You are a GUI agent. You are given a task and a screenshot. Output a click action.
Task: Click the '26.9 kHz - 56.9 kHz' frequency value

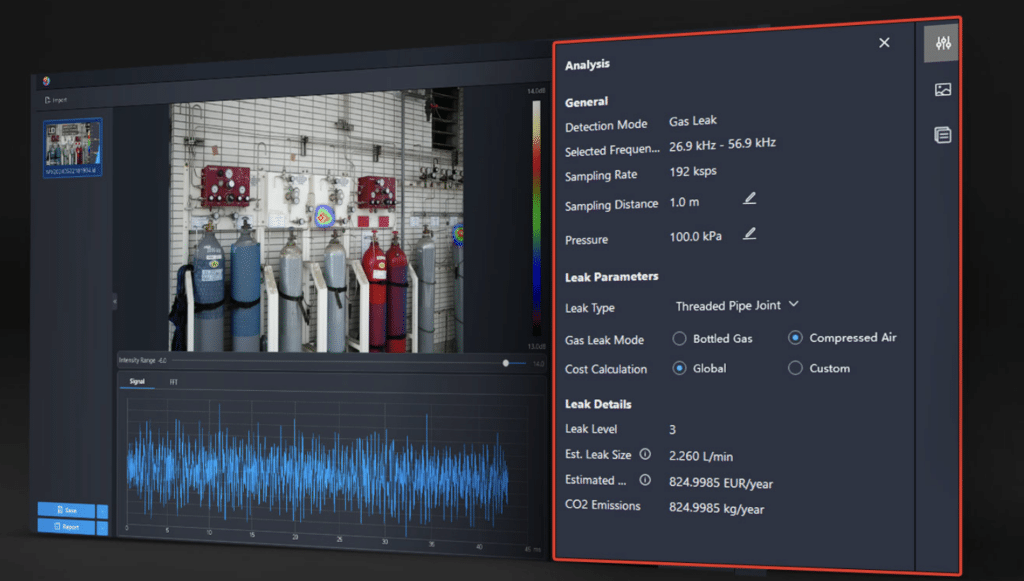coord(722,144)
